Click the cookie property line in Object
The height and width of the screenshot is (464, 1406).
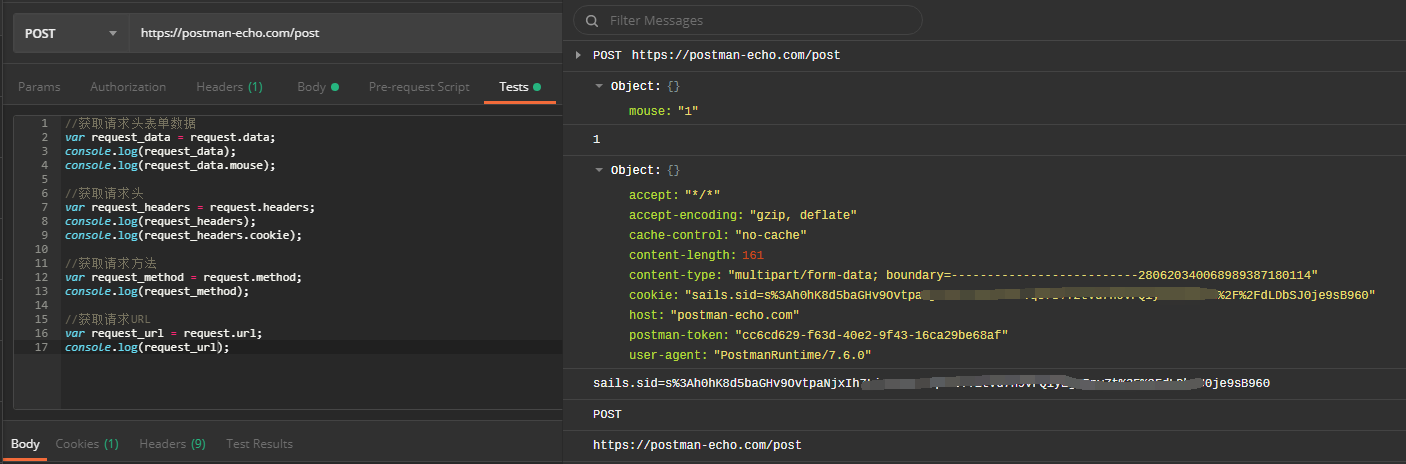click(x=1002, y=295)
